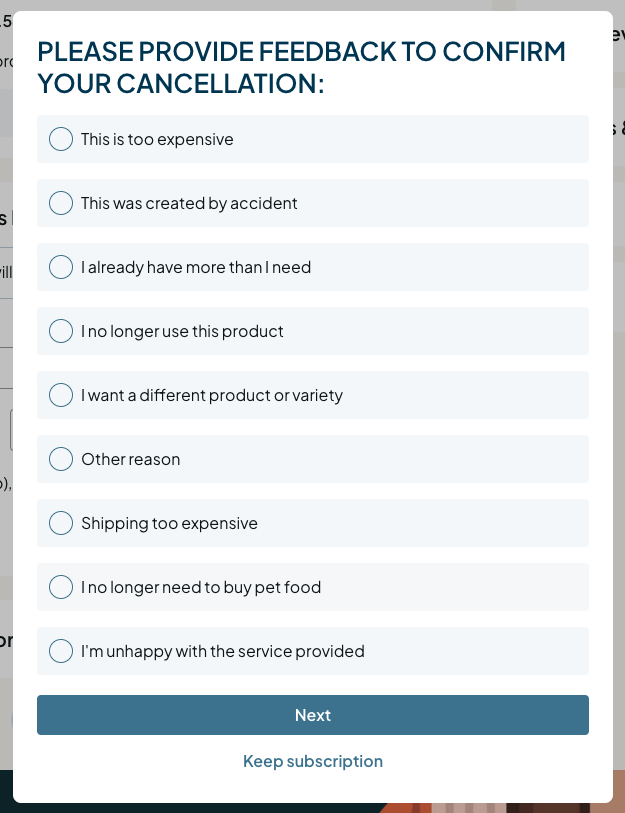Click 'I'm unhappy with the service provided' text
625x813 pixels.
click(x=223, y=652)
